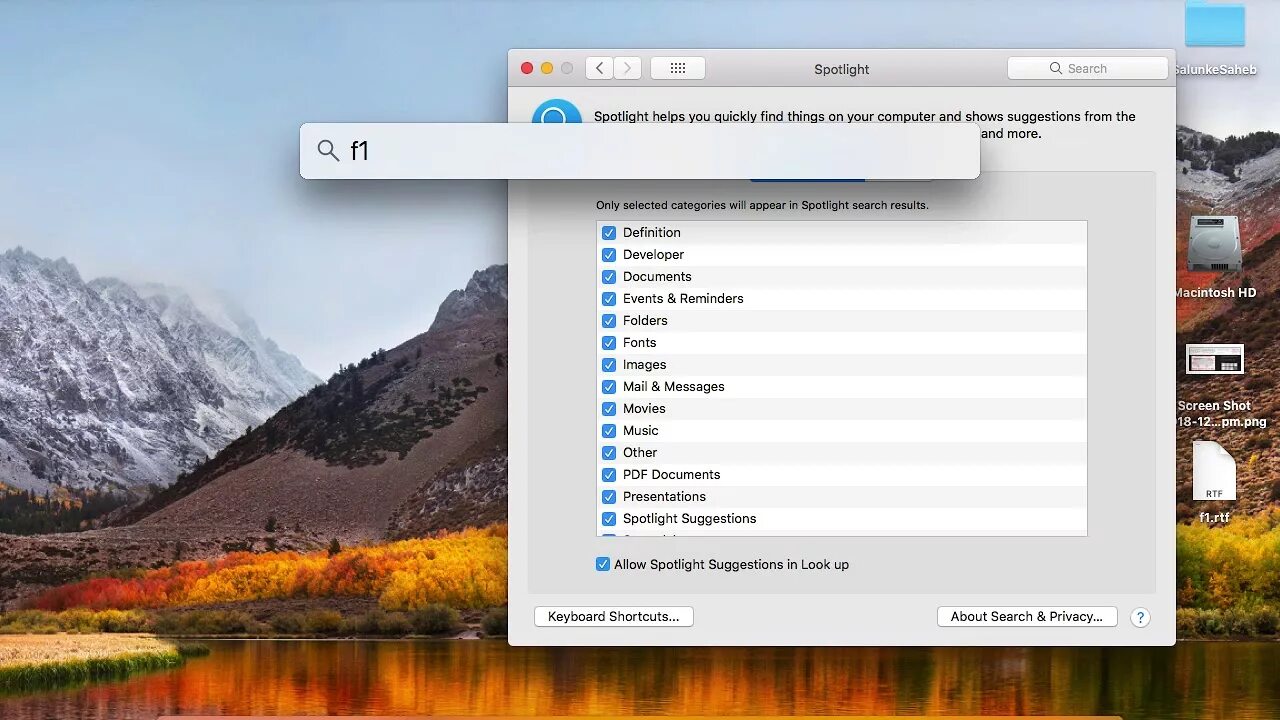Click into the Spotlight search bar containing f1
This screenshot has height=720, width=1280.
click(640, 151)
